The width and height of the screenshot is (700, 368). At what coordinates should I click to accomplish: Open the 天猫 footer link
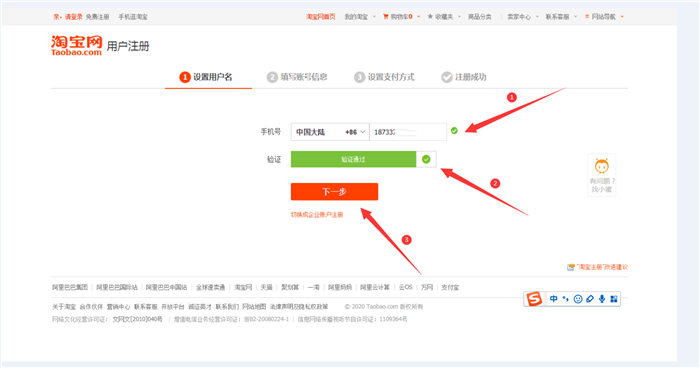tap(266, 287)
